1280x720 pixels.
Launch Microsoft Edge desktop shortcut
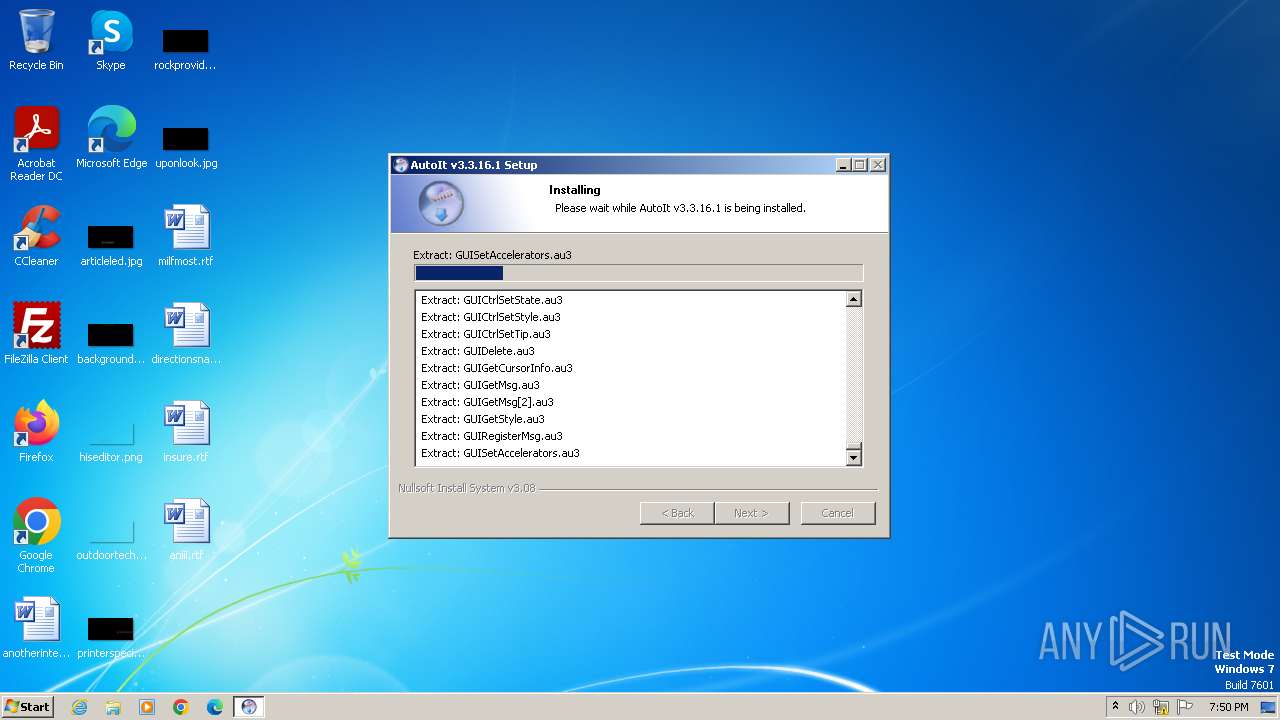point(111,138)
